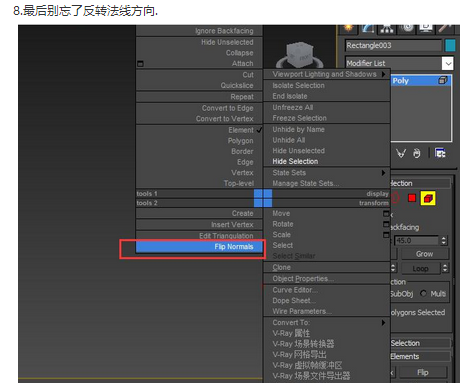Click the angle 45.0 spinner arrows
This screenshot has width=466, height=383.
443,240
